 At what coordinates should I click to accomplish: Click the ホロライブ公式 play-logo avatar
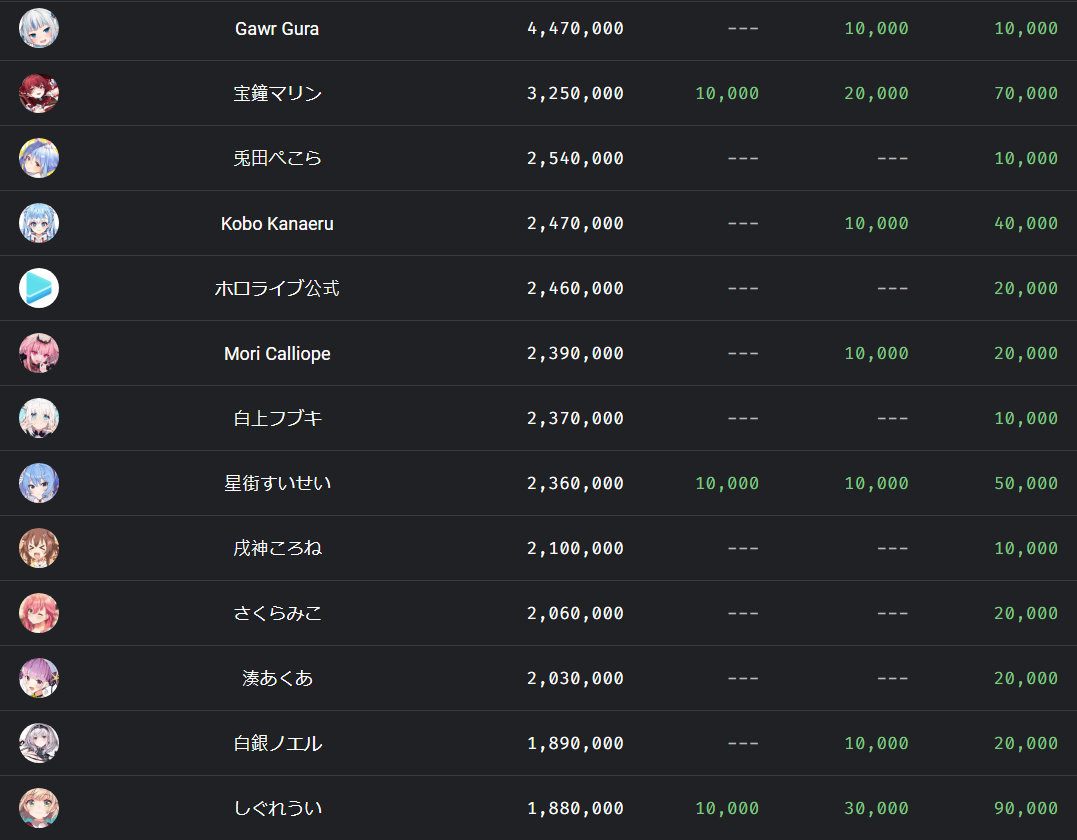(39, 288)
